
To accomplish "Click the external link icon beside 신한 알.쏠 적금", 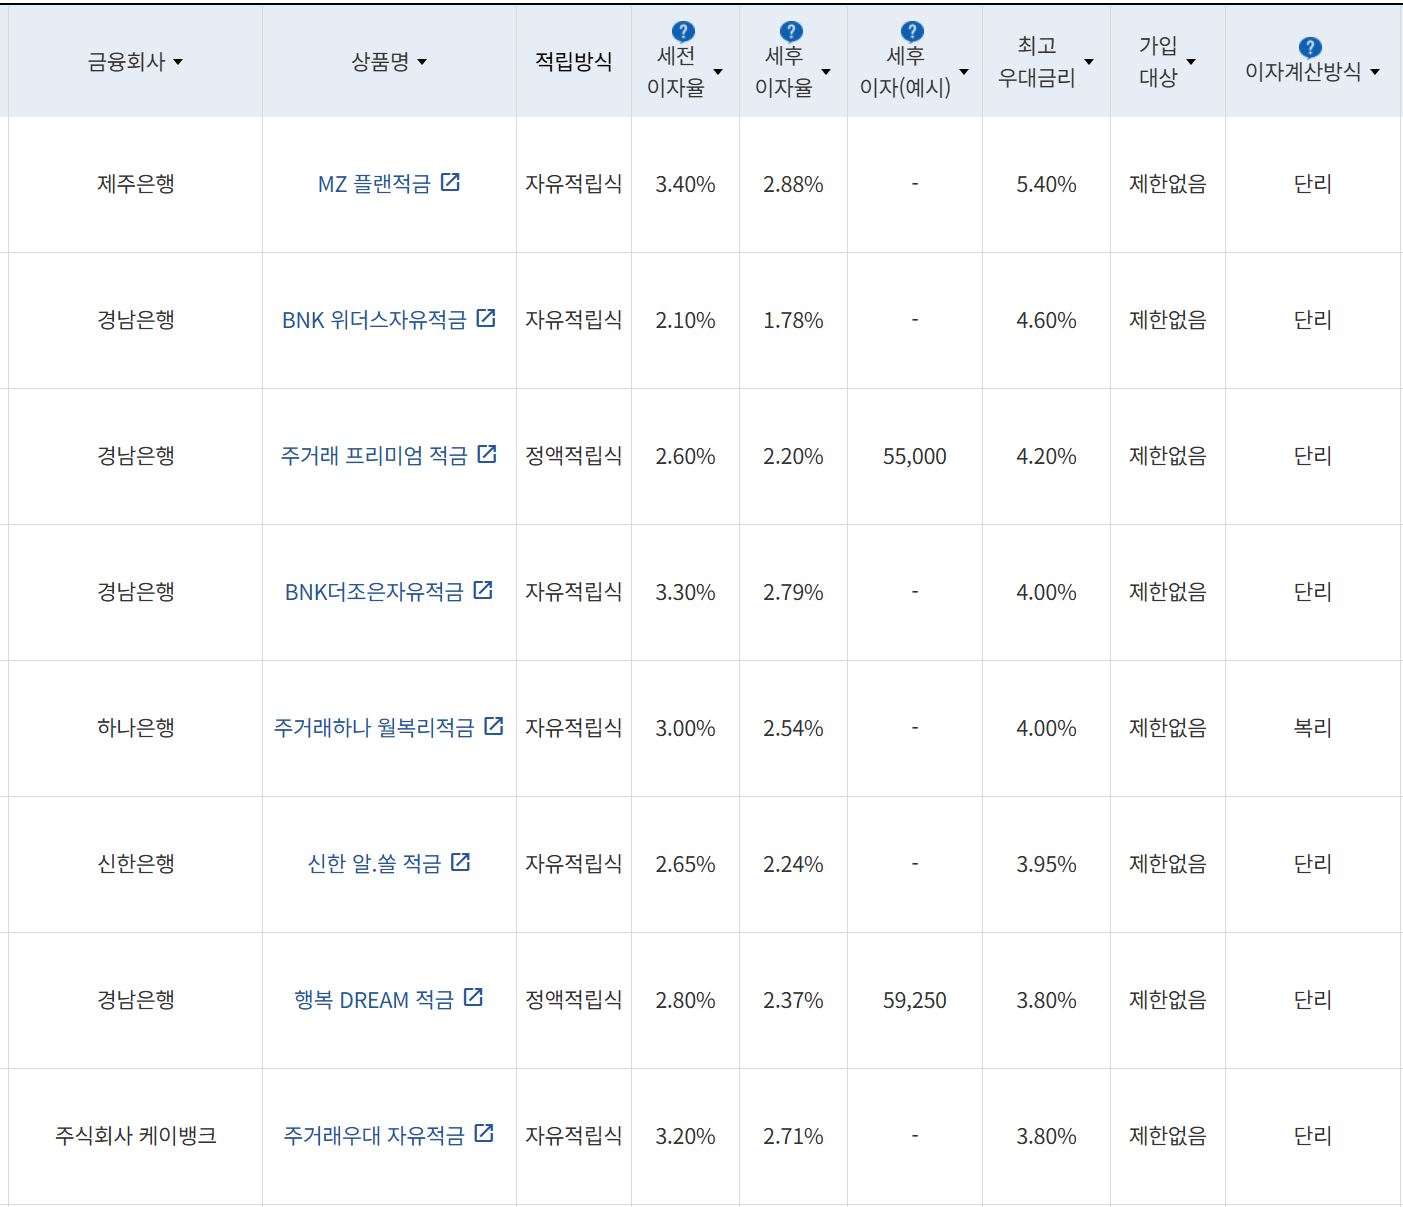I will 460,862.
